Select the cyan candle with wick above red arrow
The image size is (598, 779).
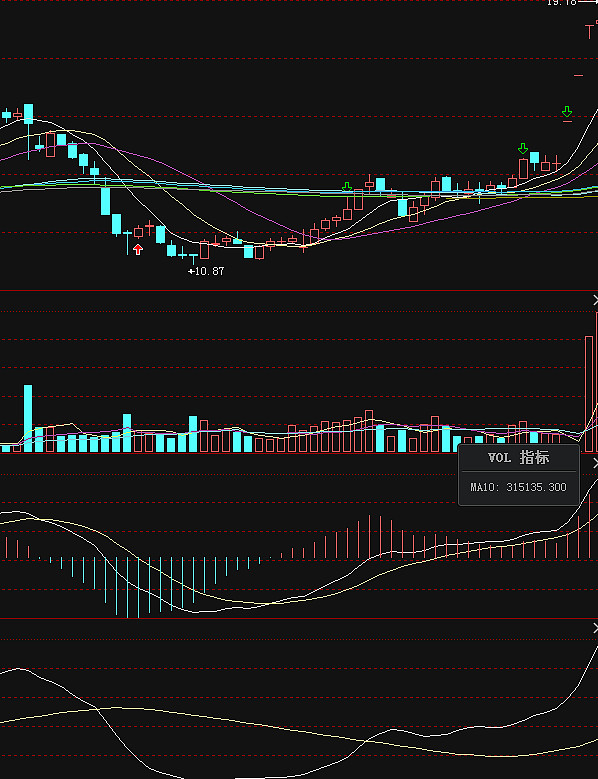click(128, 242)
